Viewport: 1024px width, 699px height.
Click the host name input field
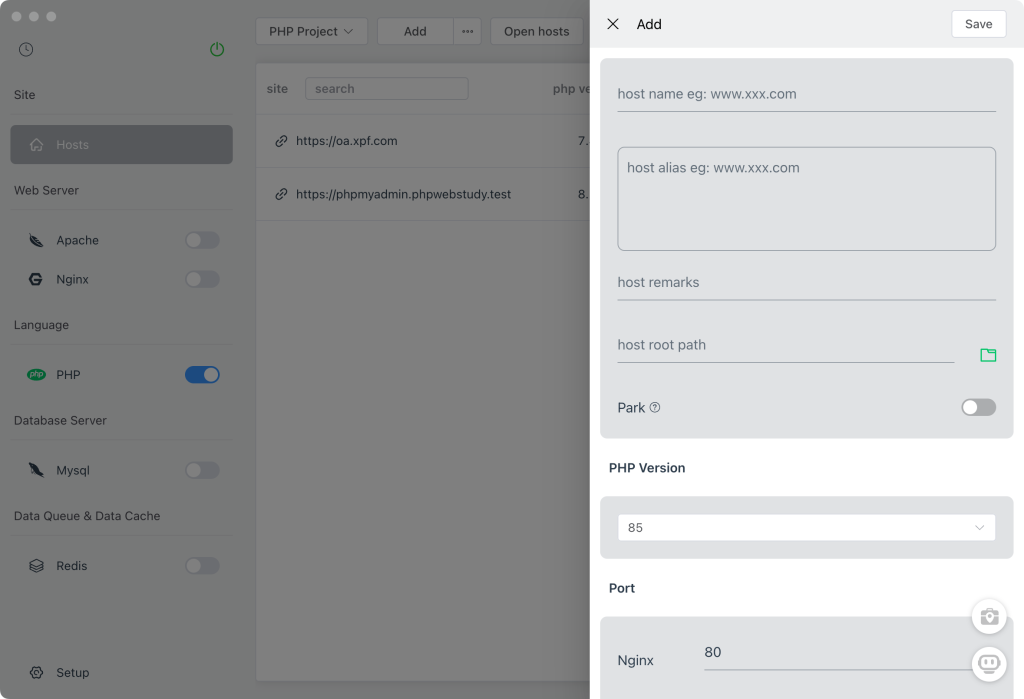(806, 94)
